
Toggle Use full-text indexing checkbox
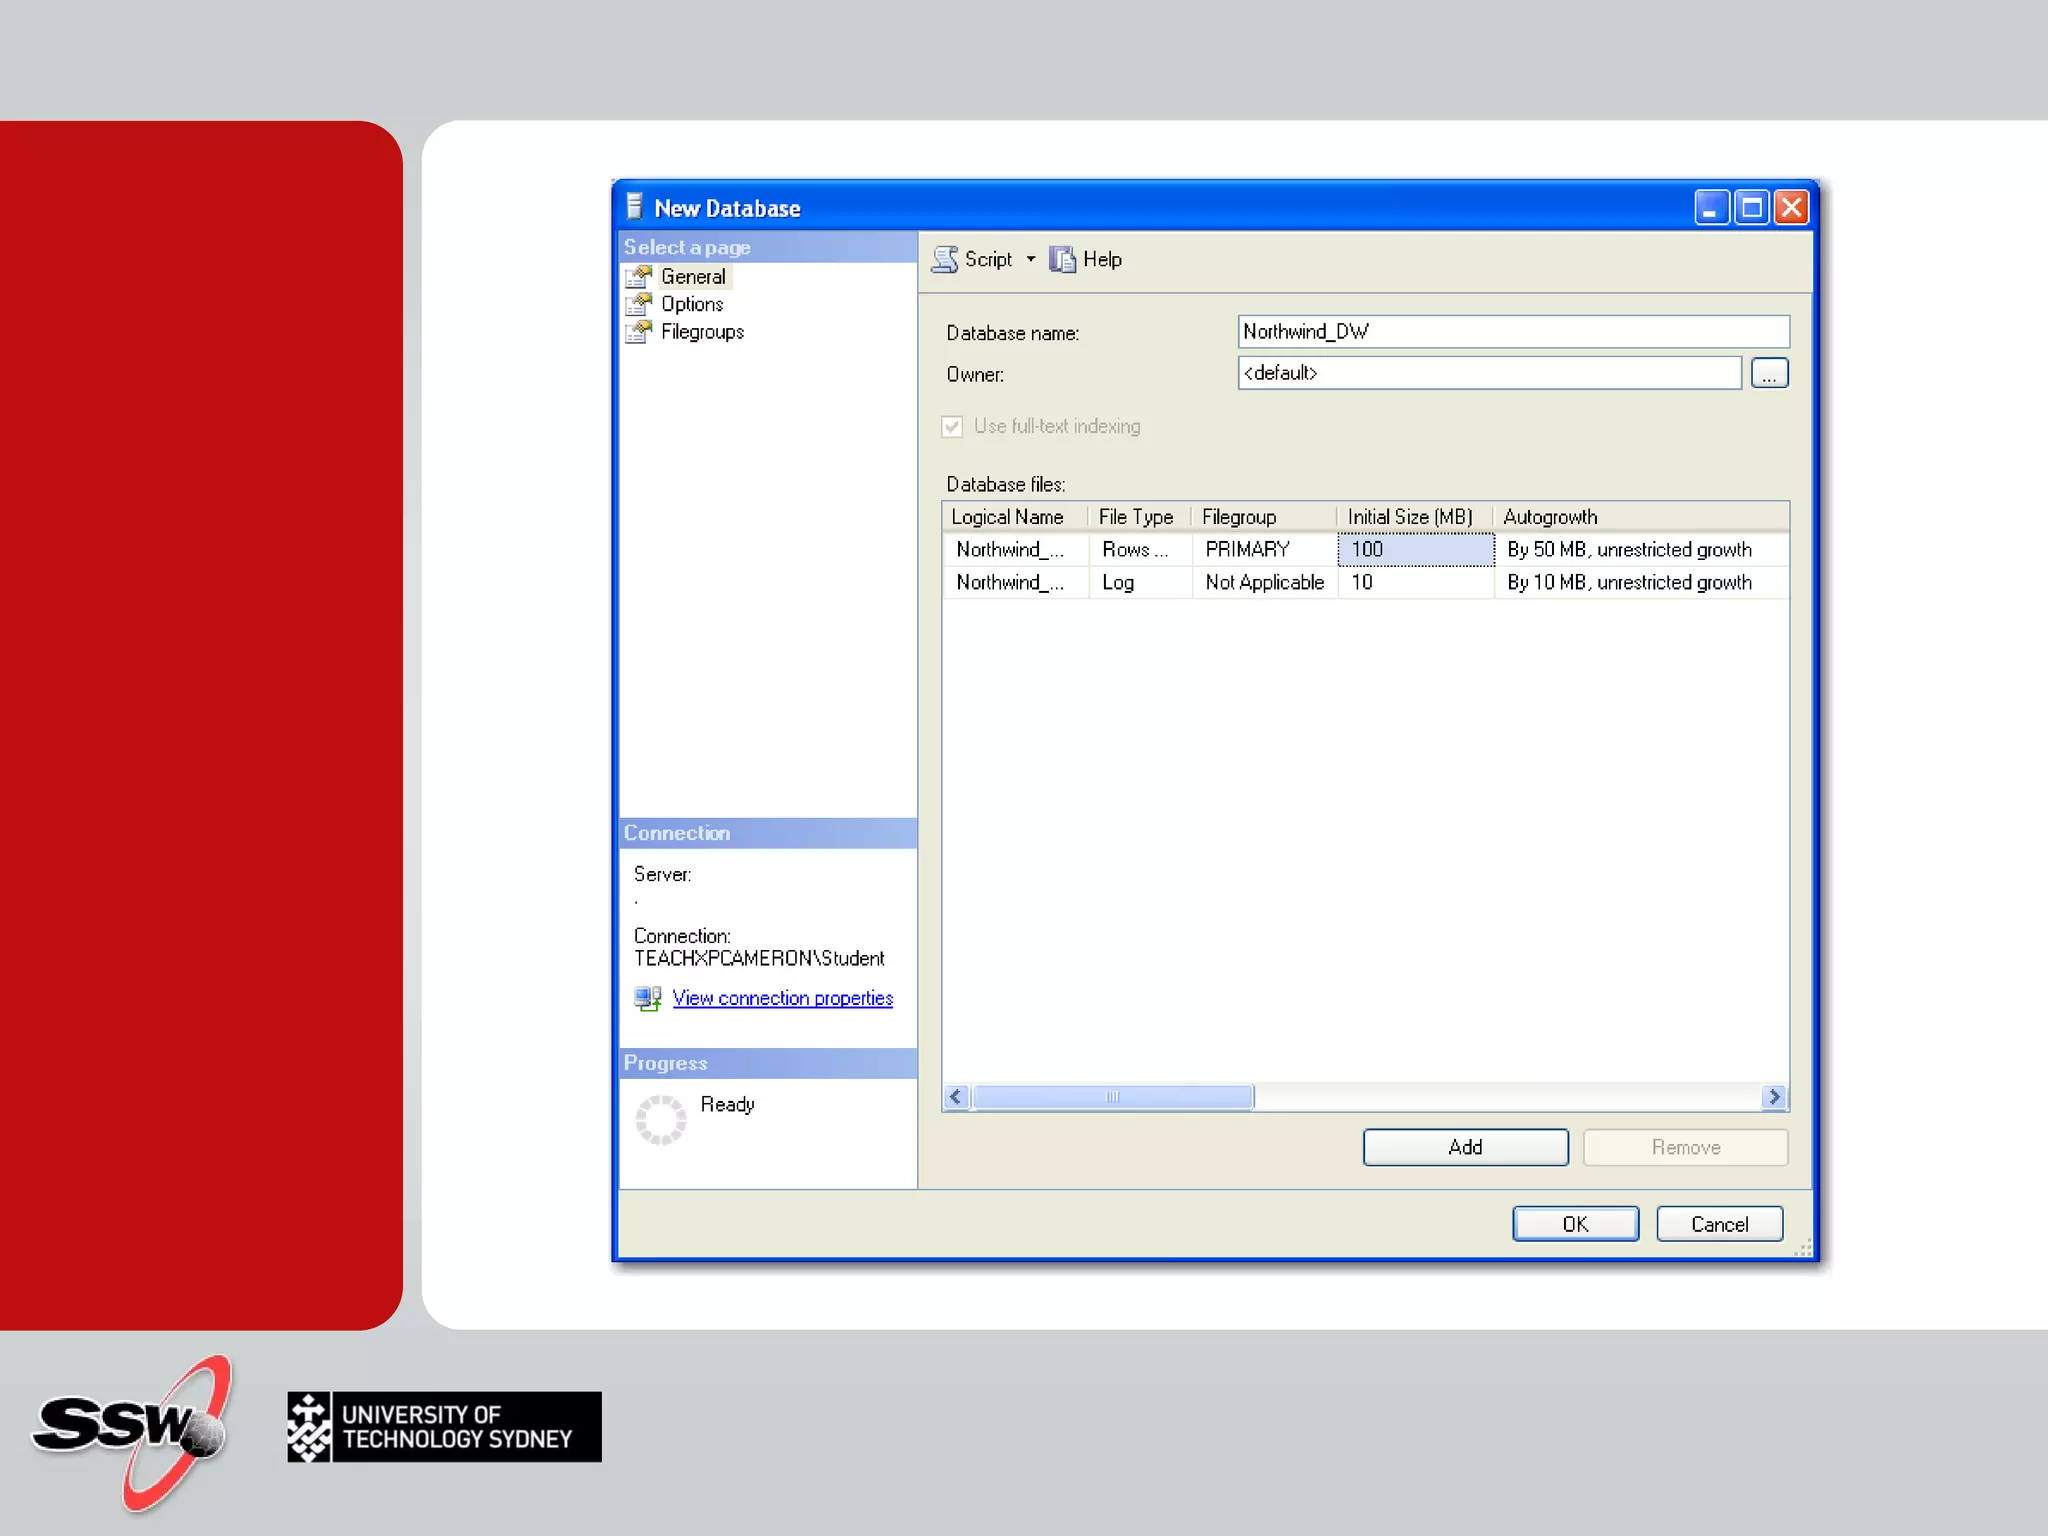coord(953,427)
